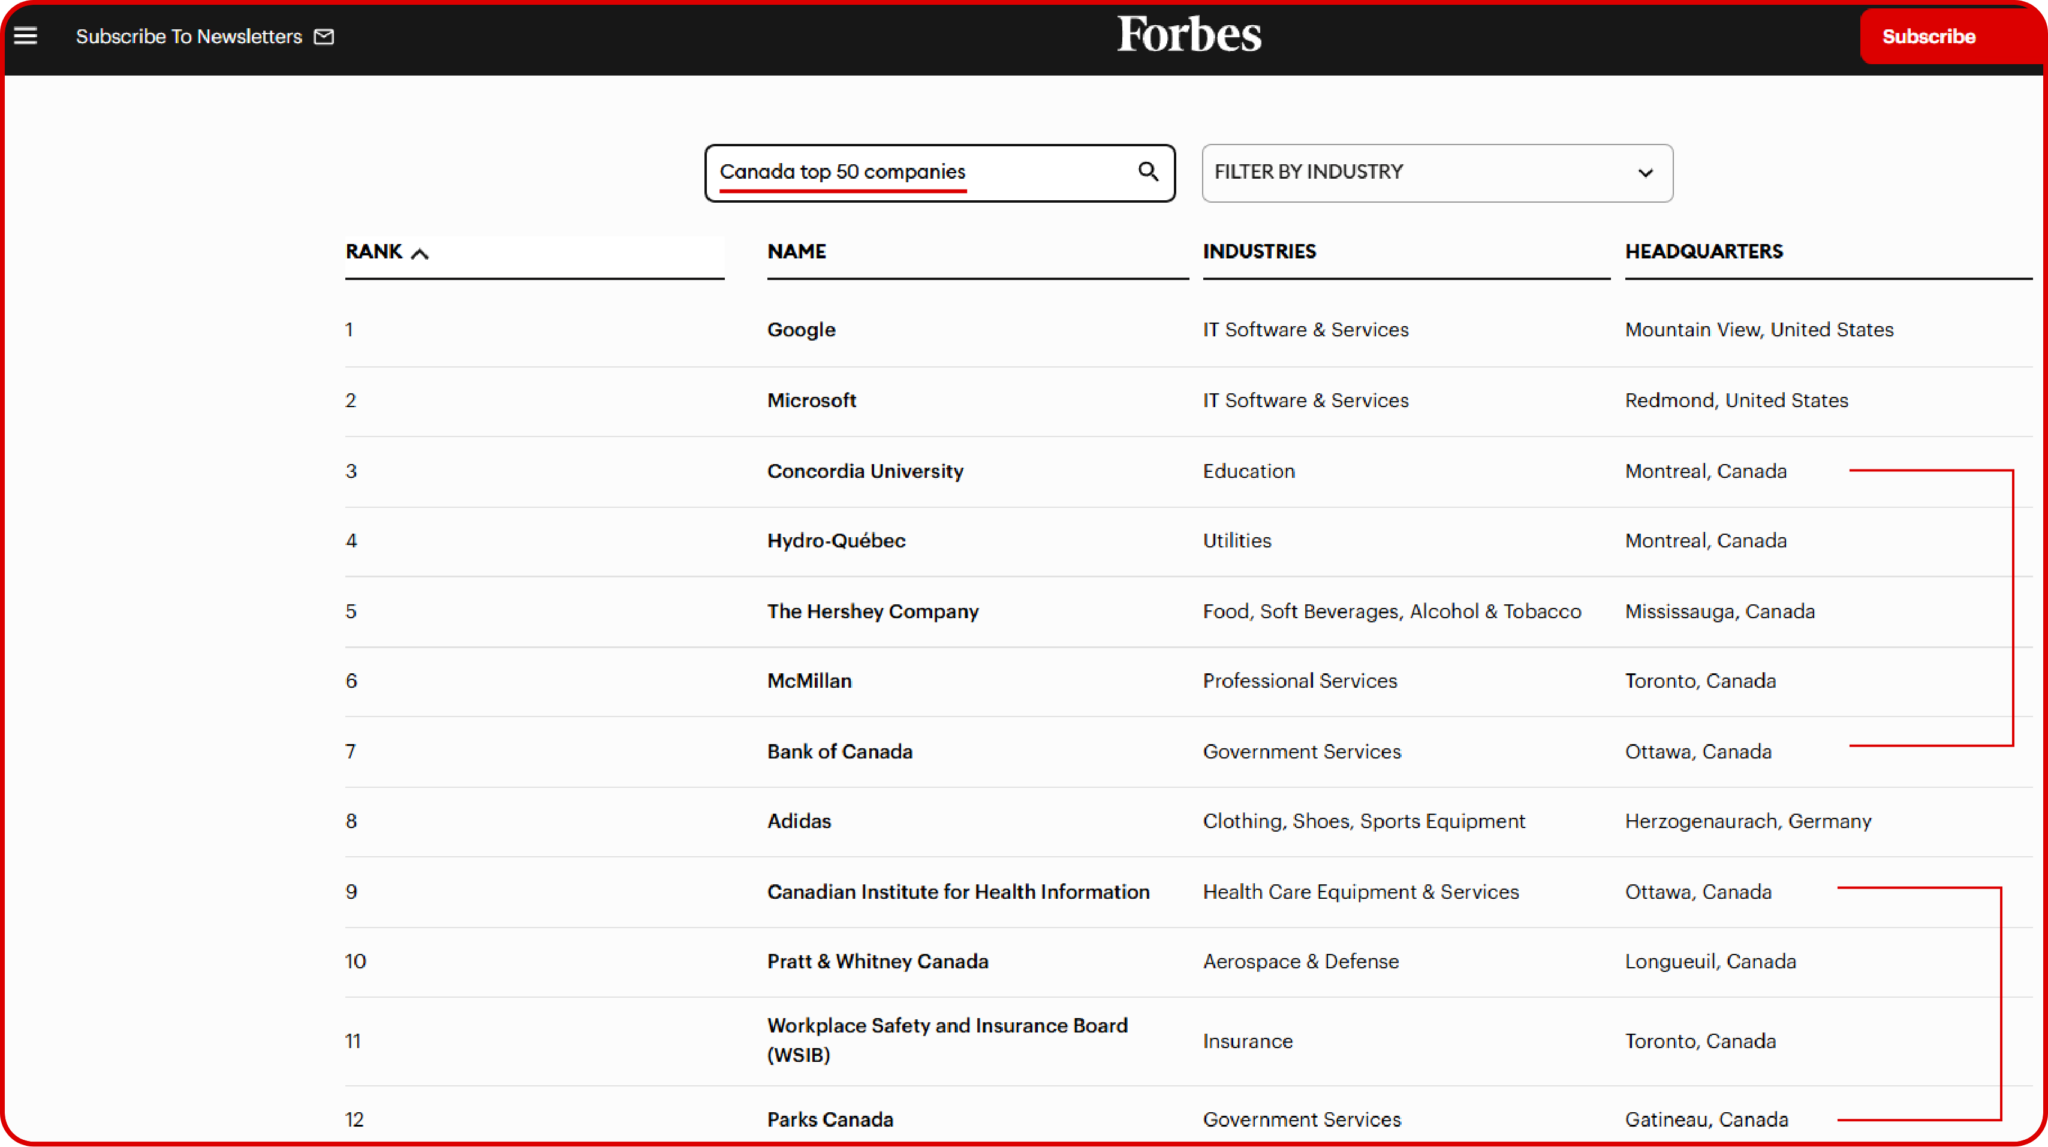Click Clothing, Shoes, Sports Equipment cell

click(1364, 822)
